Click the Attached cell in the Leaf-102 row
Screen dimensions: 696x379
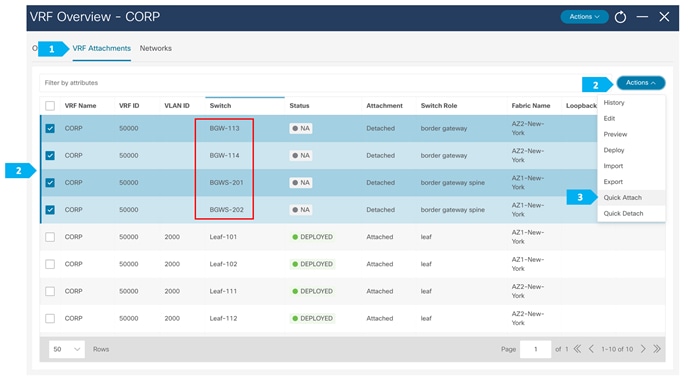[380, 264]
